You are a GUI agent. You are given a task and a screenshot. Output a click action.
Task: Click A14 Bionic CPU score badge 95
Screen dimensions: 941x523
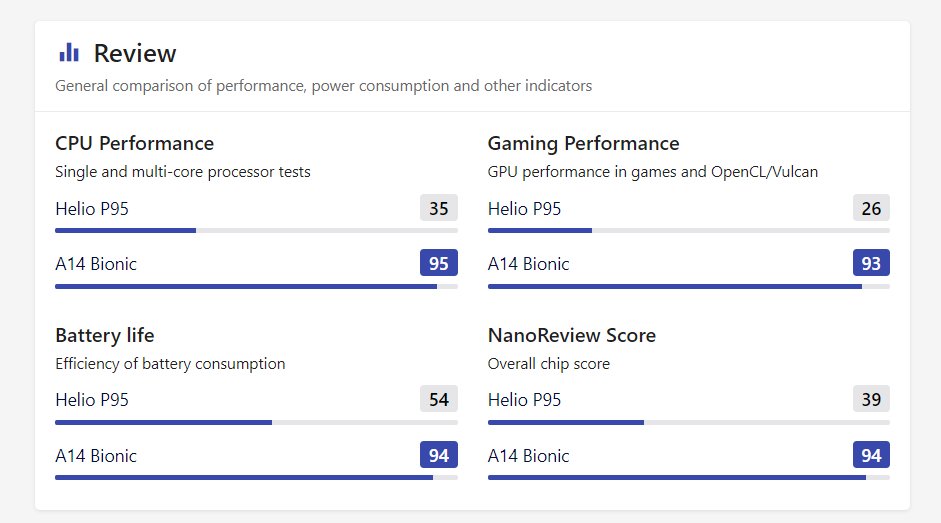pyautogui.click(x=439, y=263)
